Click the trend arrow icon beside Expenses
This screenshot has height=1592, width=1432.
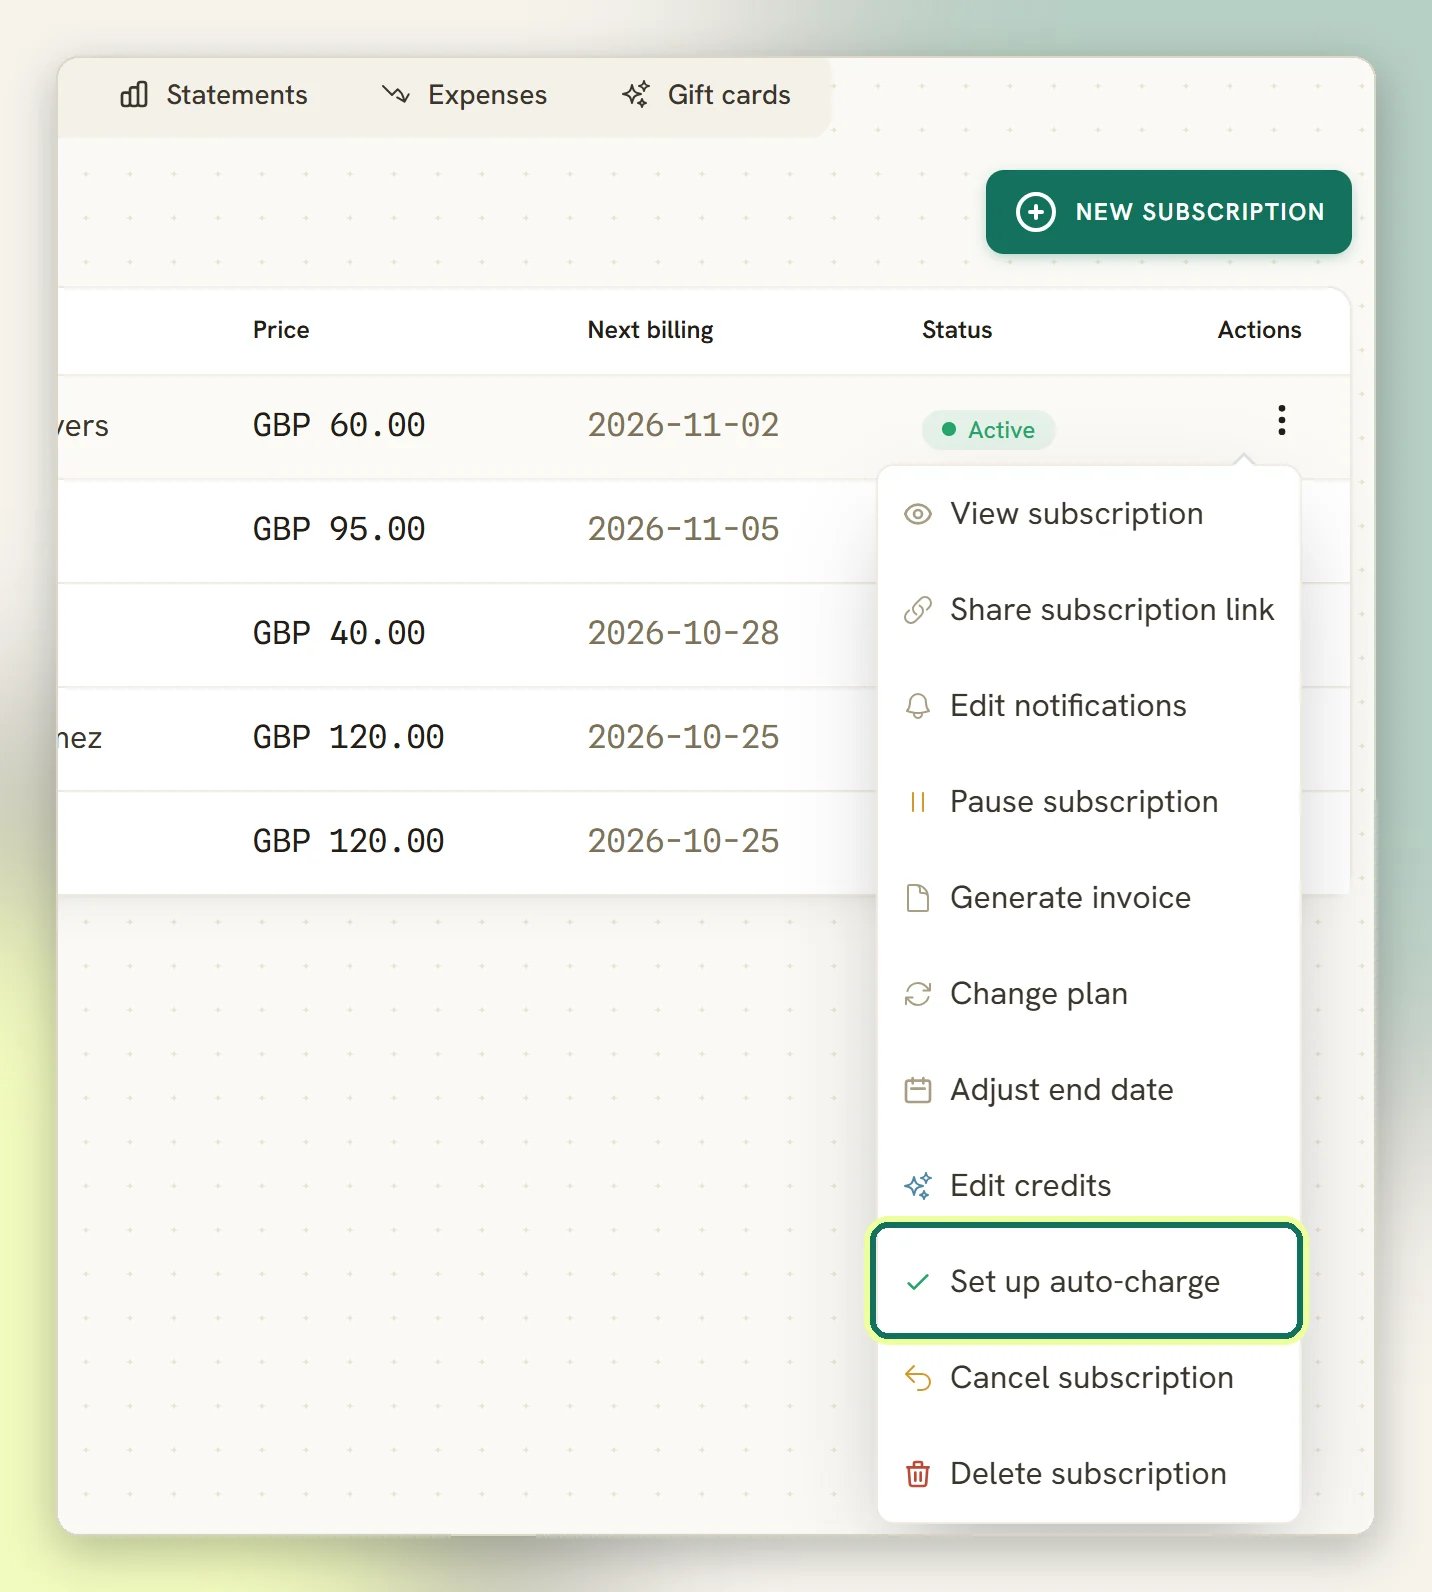[396, 95]
